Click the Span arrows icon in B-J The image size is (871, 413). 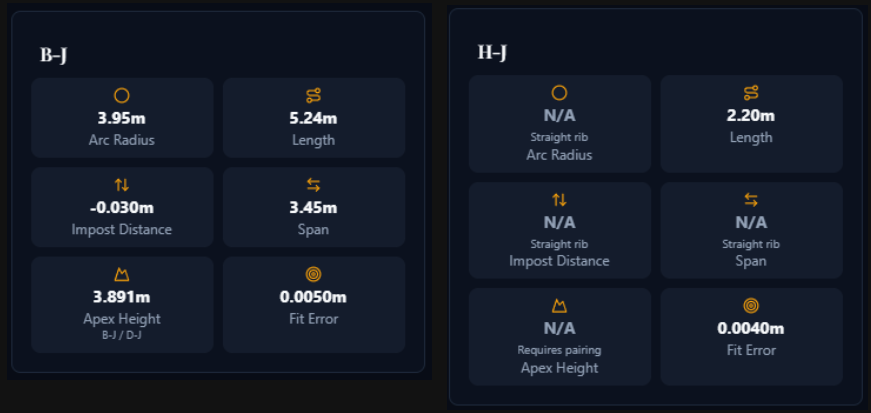point(313,185)
